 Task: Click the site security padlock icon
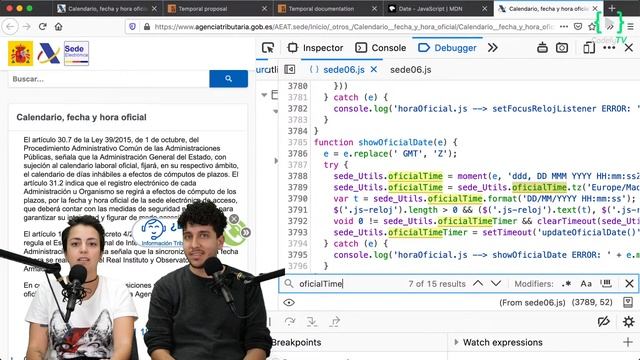[x=147, y=27]
